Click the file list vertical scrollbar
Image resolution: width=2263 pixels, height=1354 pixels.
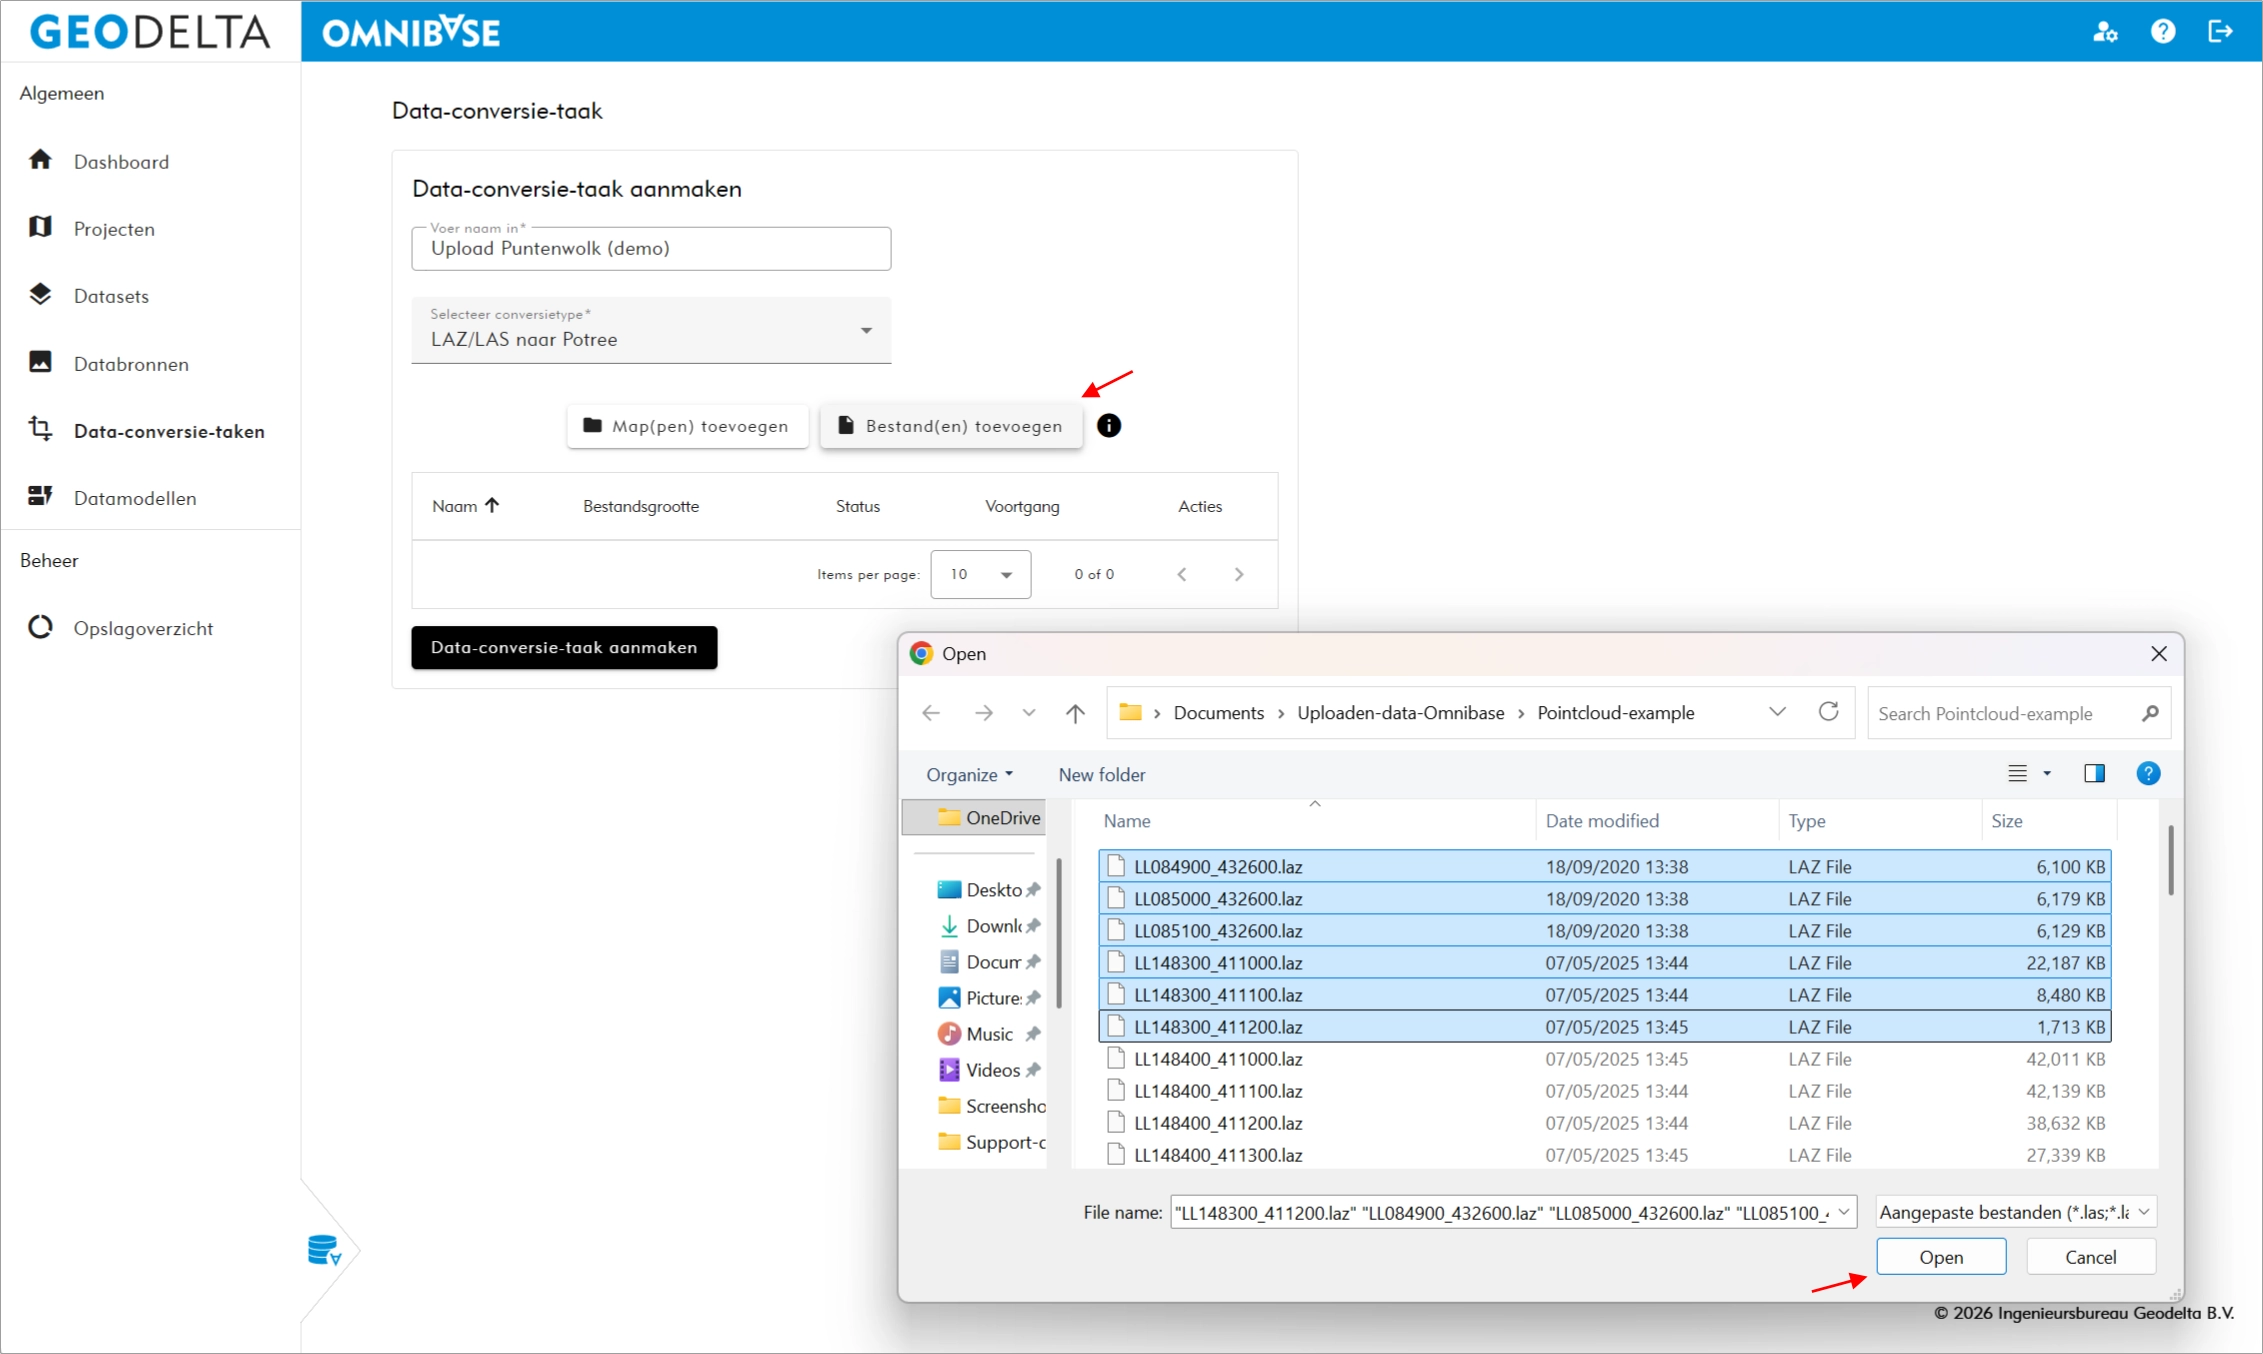(2170, 861)
